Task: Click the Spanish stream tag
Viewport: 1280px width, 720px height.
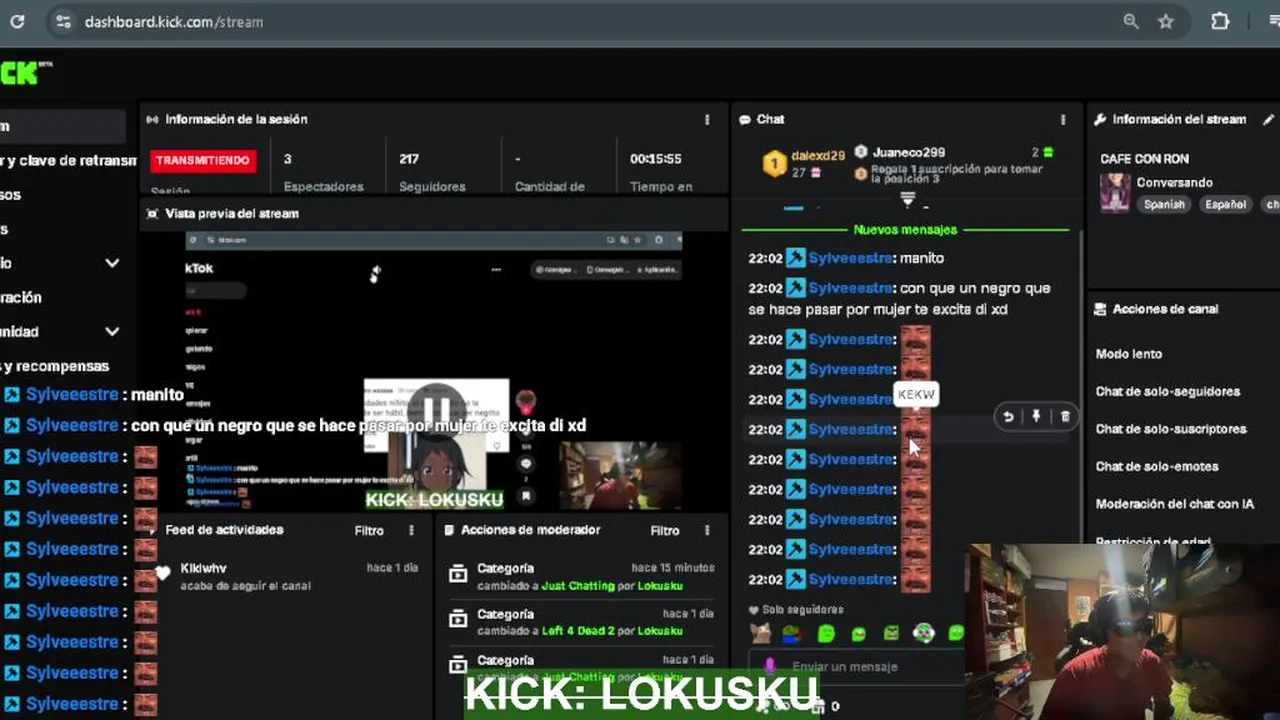Action: coord(1164,204)
